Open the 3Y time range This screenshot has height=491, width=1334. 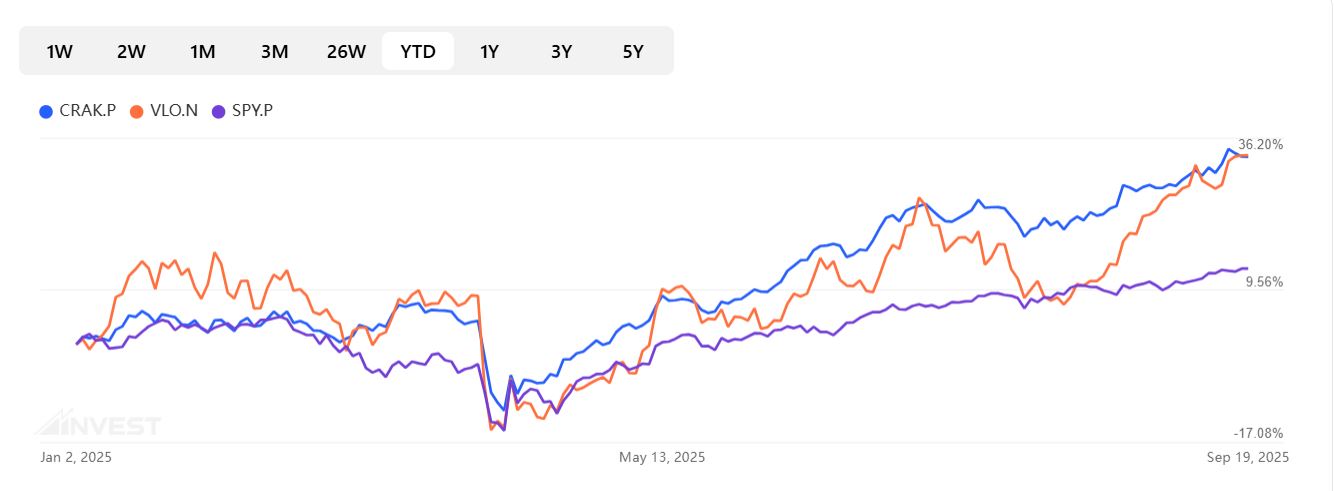pos(561,52)
